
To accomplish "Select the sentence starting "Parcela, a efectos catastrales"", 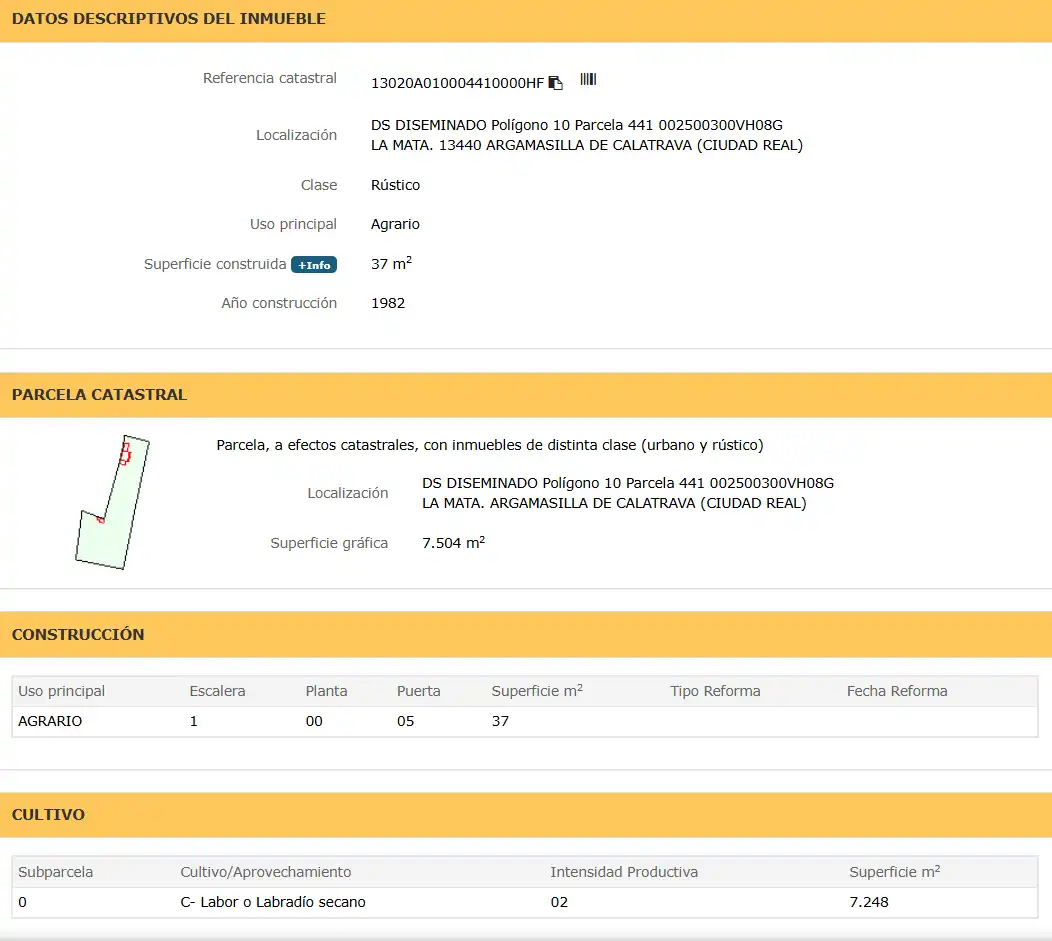I will pos(490,445).
